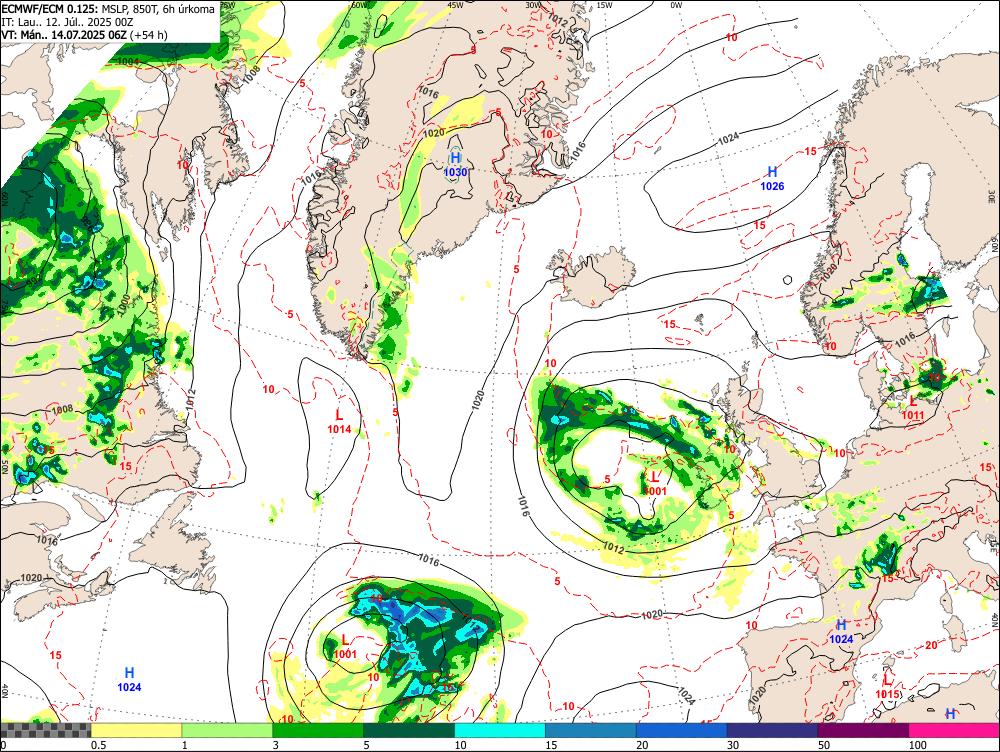Click the legend value label '3'
The width and height of the screenshot is (1000, 752).
[276, 745]
